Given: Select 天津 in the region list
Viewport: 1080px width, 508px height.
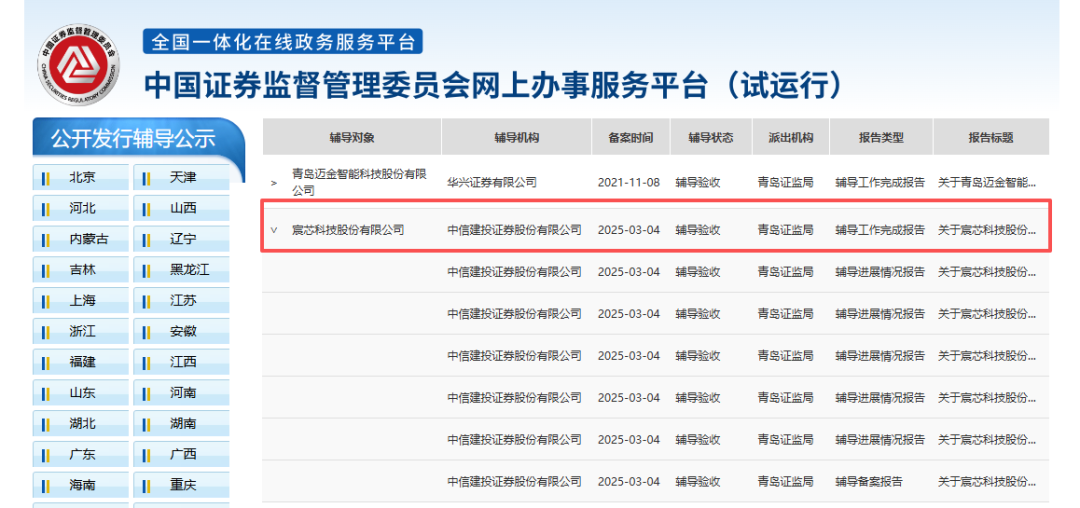Looking at the screenshot, I should 181,178.
